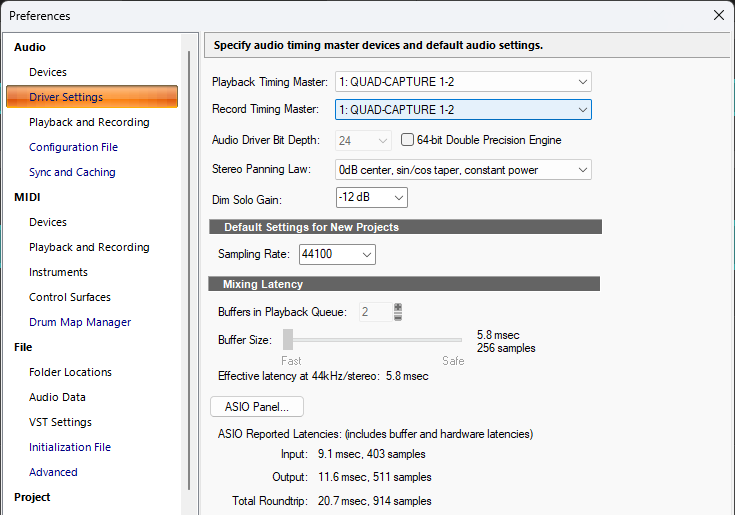Open Dim Solo Gain dropdown
The height and width of the screenshot is (515, 735).
click(x=372, y=197)
